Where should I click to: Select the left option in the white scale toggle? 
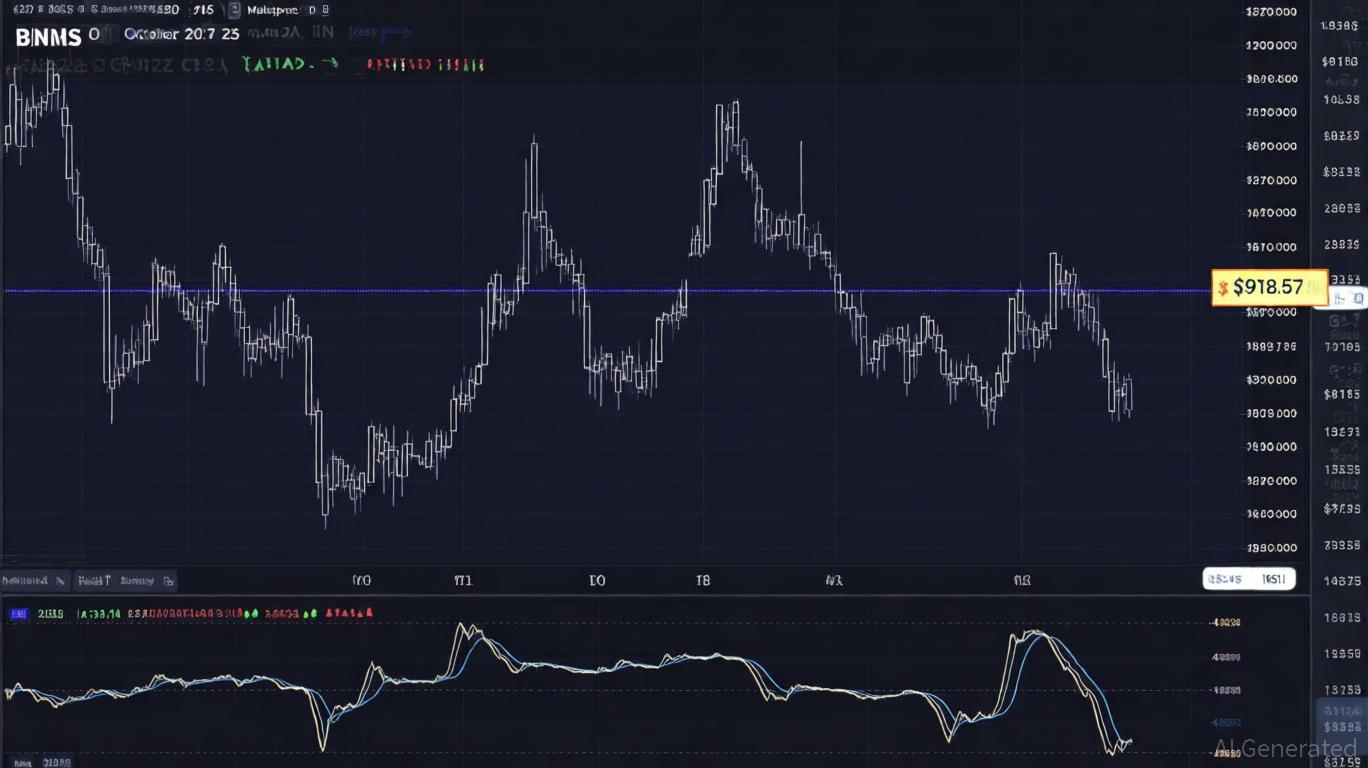pos(1224,578)
